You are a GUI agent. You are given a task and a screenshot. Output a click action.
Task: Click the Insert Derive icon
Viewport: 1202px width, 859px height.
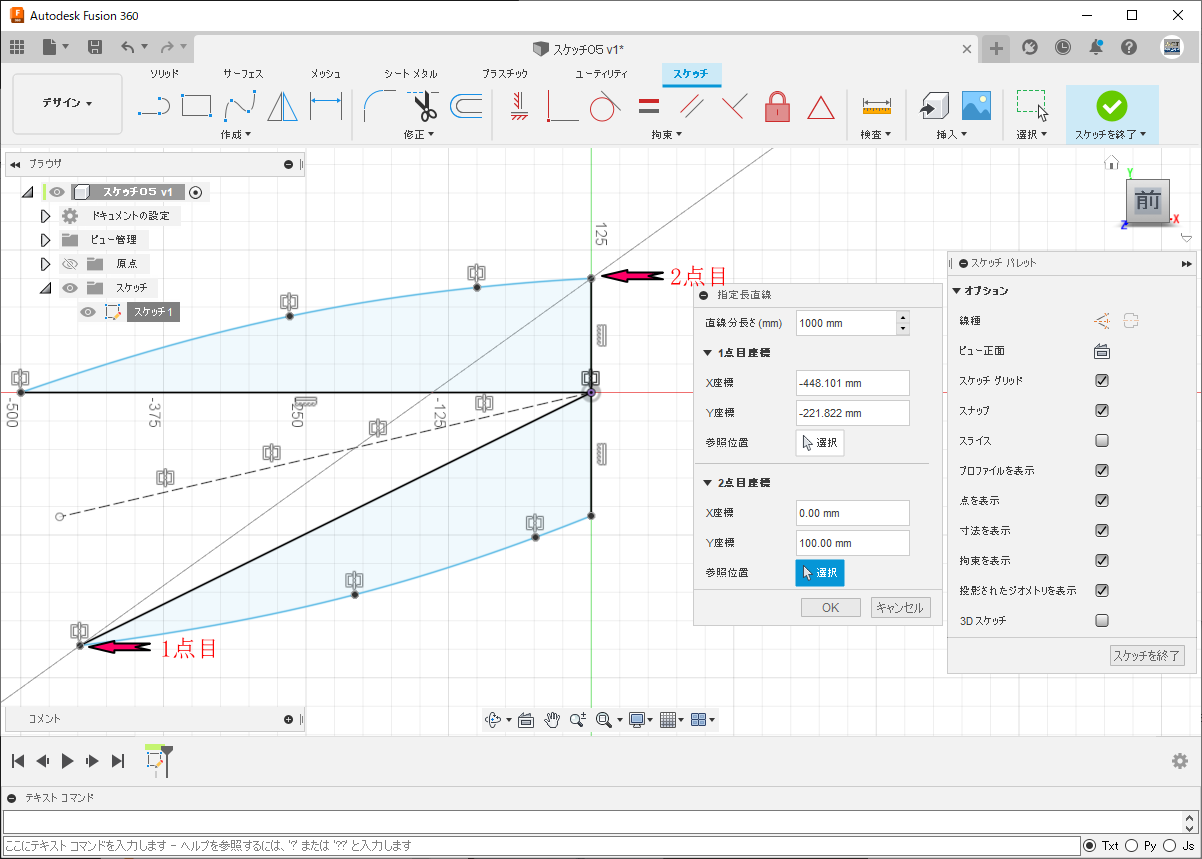point(933,106)
